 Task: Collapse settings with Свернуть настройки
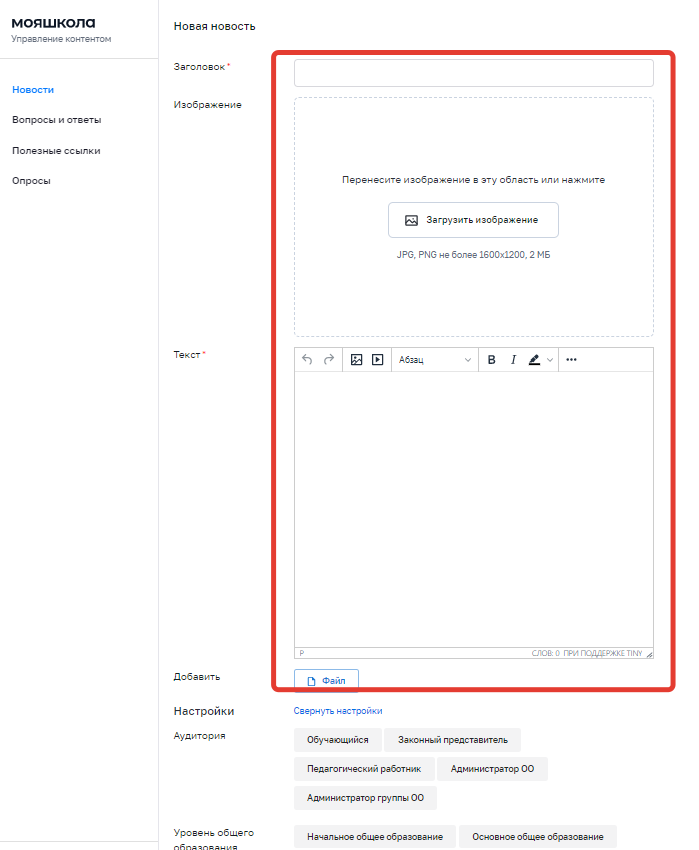coord(338,711)
